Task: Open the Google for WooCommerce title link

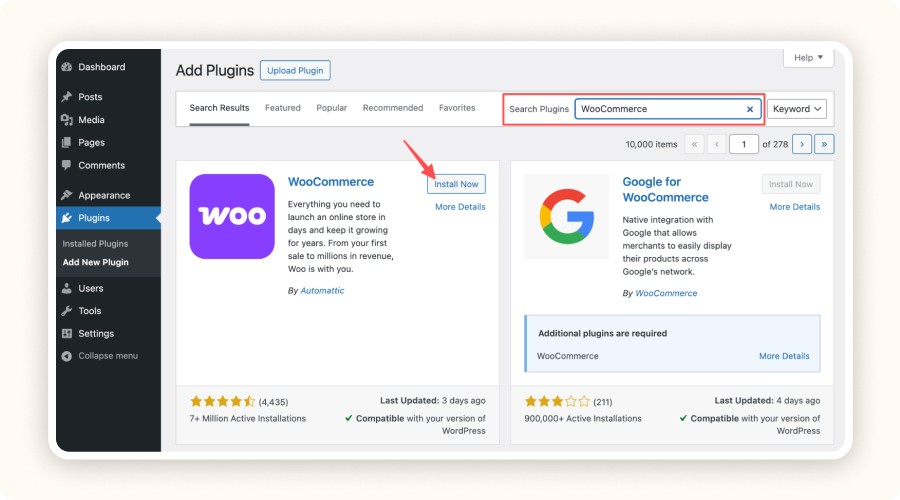Action: click(666, 189)
